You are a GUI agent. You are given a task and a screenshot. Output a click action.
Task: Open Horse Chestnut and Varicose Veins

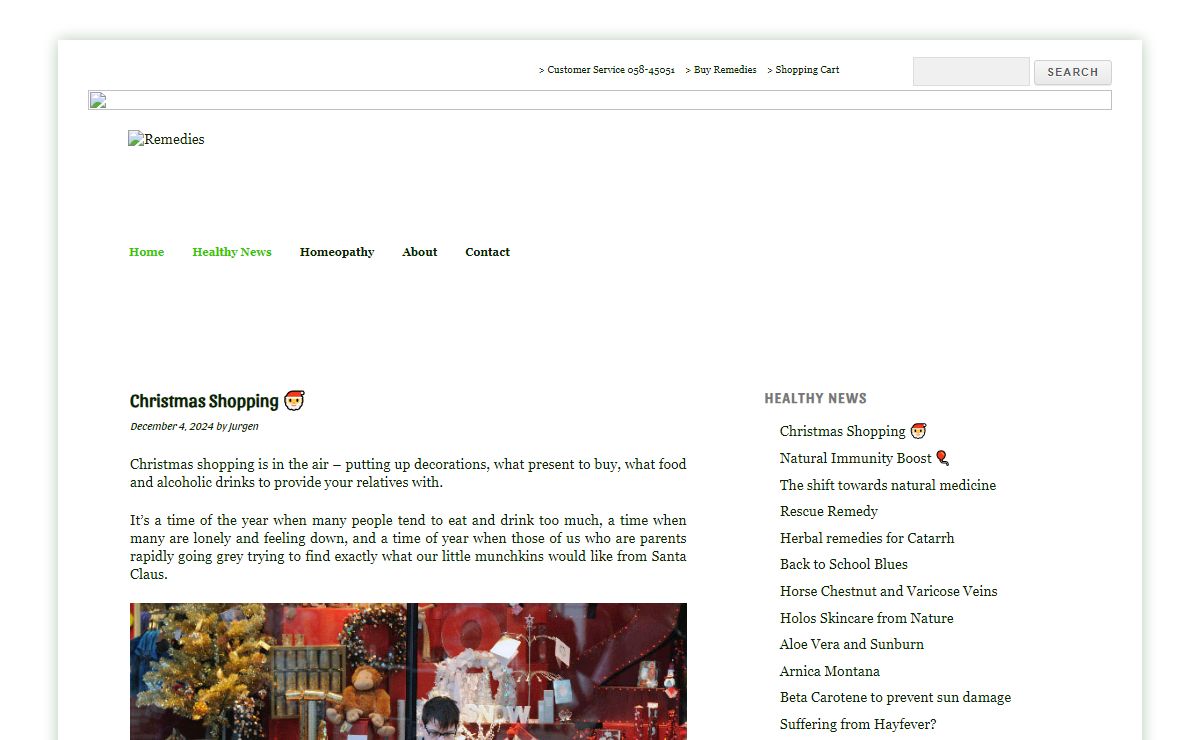(888, 591)
